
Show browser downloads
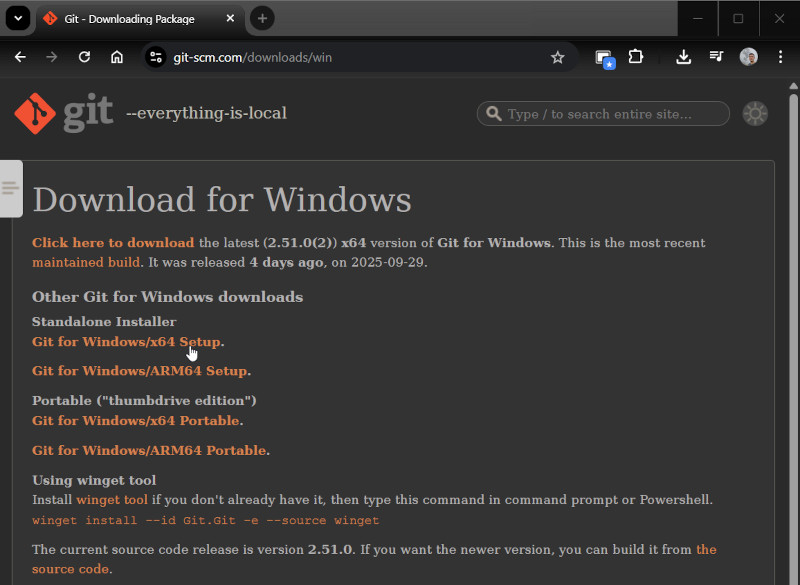coord(684,57)
